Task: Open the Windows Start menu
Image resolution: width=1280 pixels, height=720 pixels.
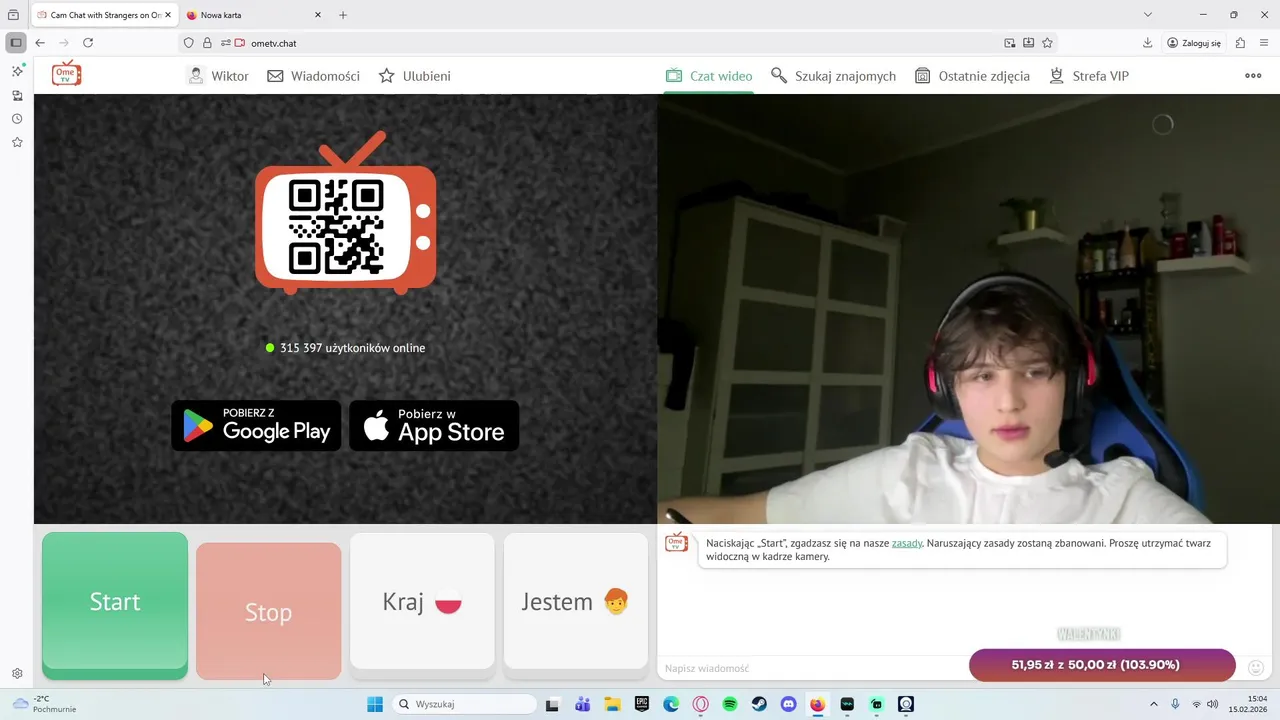Action: (375, 704)
